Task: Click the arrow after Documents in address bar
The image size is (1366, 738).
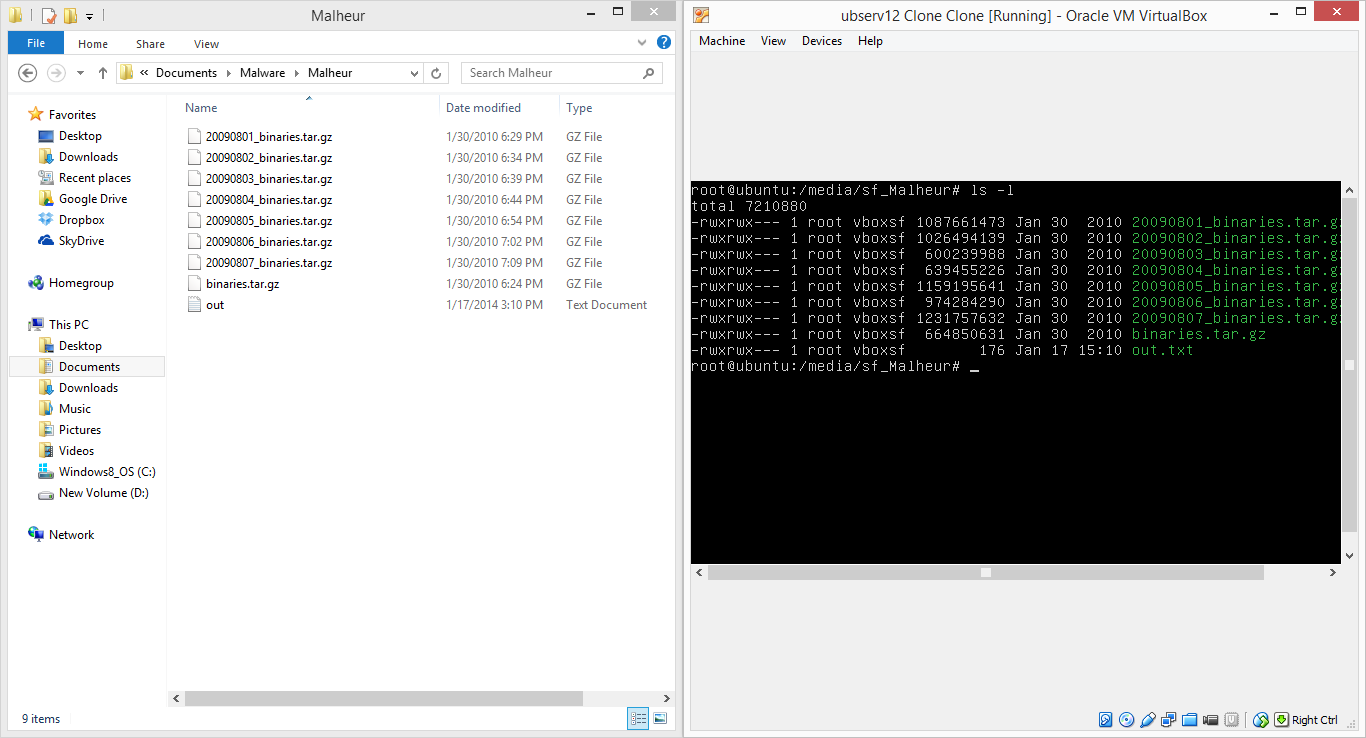Action: pos(229,73)
